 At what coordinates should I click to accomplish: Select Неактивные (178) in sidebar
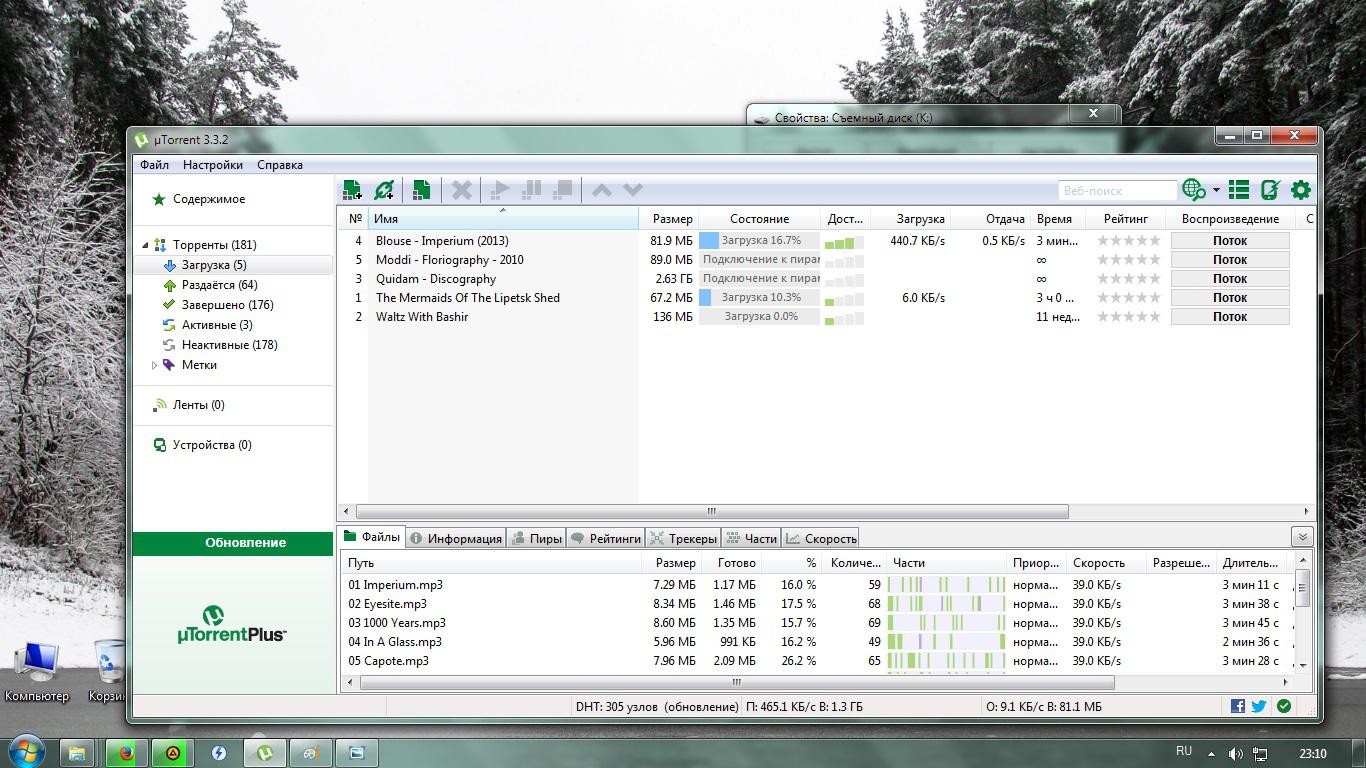219,345
